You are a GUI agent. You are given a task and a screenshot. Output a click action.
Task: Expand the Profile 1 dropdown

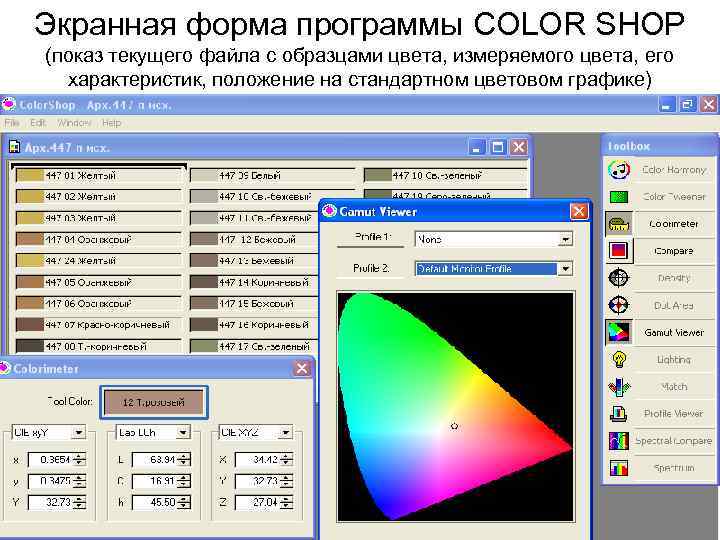coord(566,239)
